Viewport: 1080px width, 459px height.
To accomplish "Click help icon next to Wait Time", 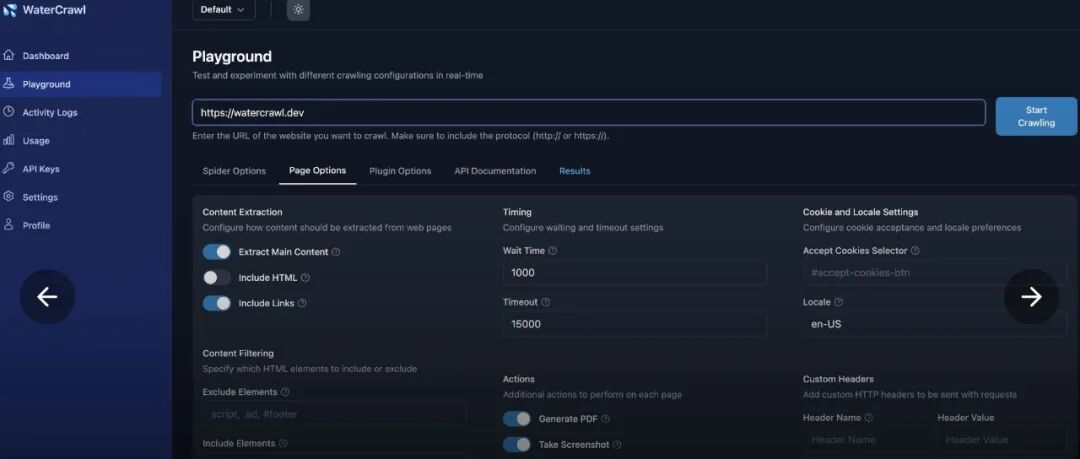I will point(552,251).
